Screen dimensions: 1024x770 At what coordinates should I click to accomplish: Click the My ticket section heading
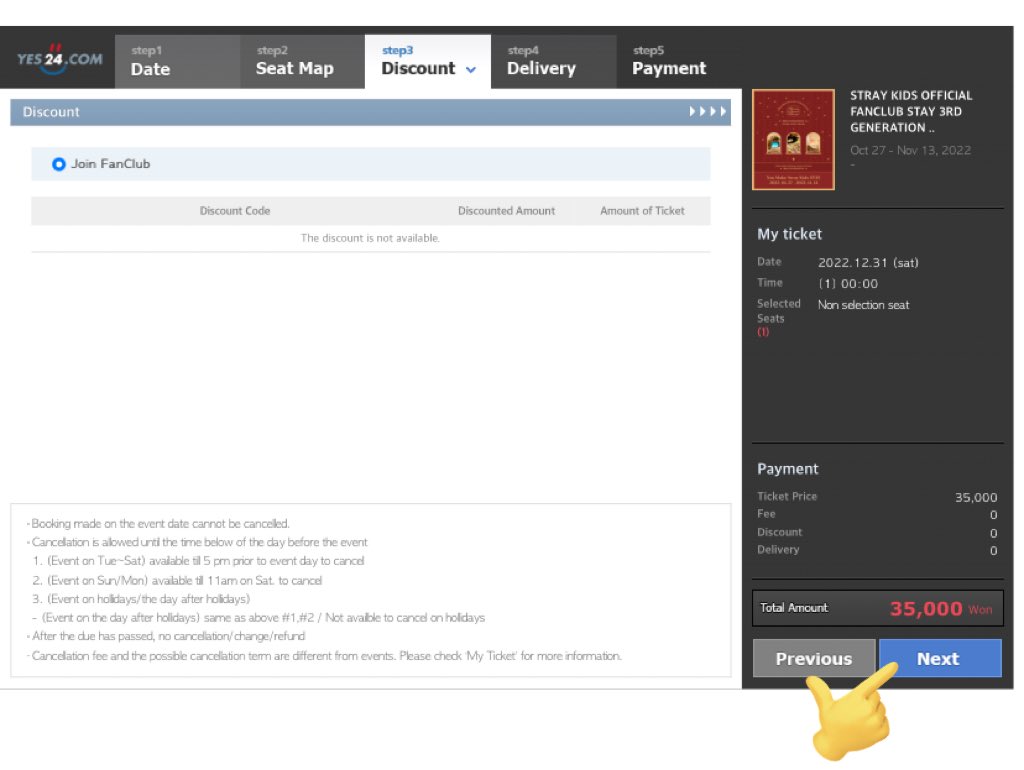click(789, 234)
